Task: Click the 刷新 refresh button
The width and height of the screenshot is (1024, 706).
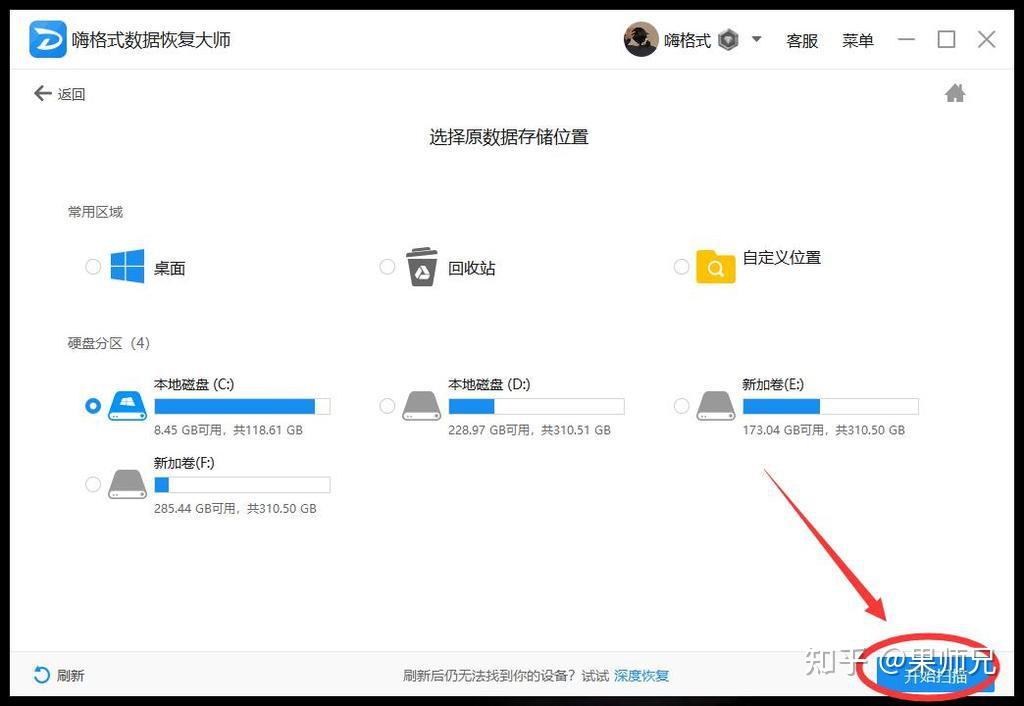Action: [59, 675]
